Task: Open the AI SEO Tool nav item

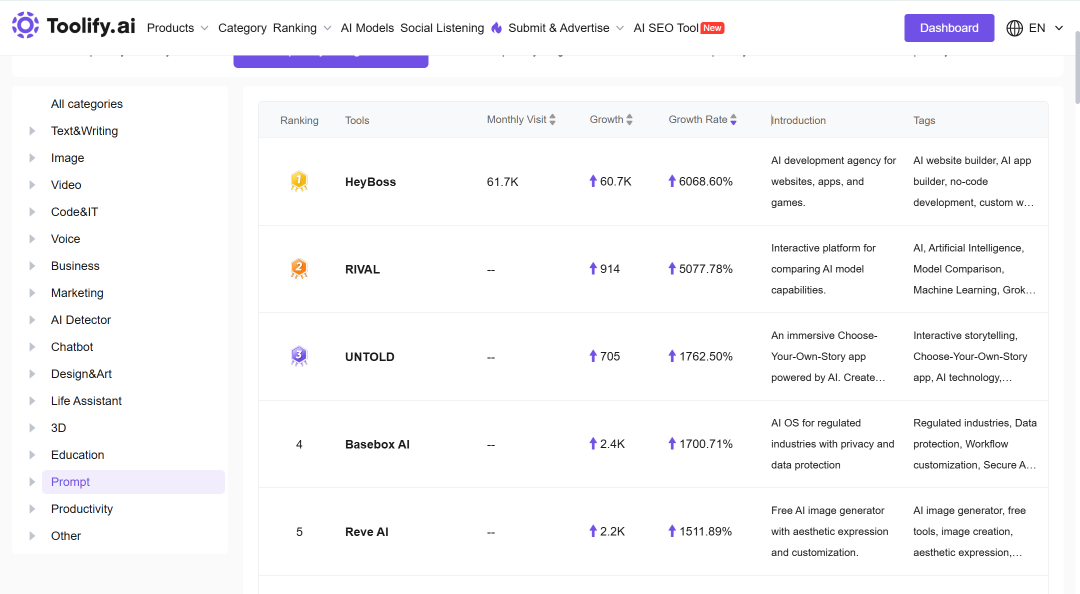Action: [x=666, y=28]
